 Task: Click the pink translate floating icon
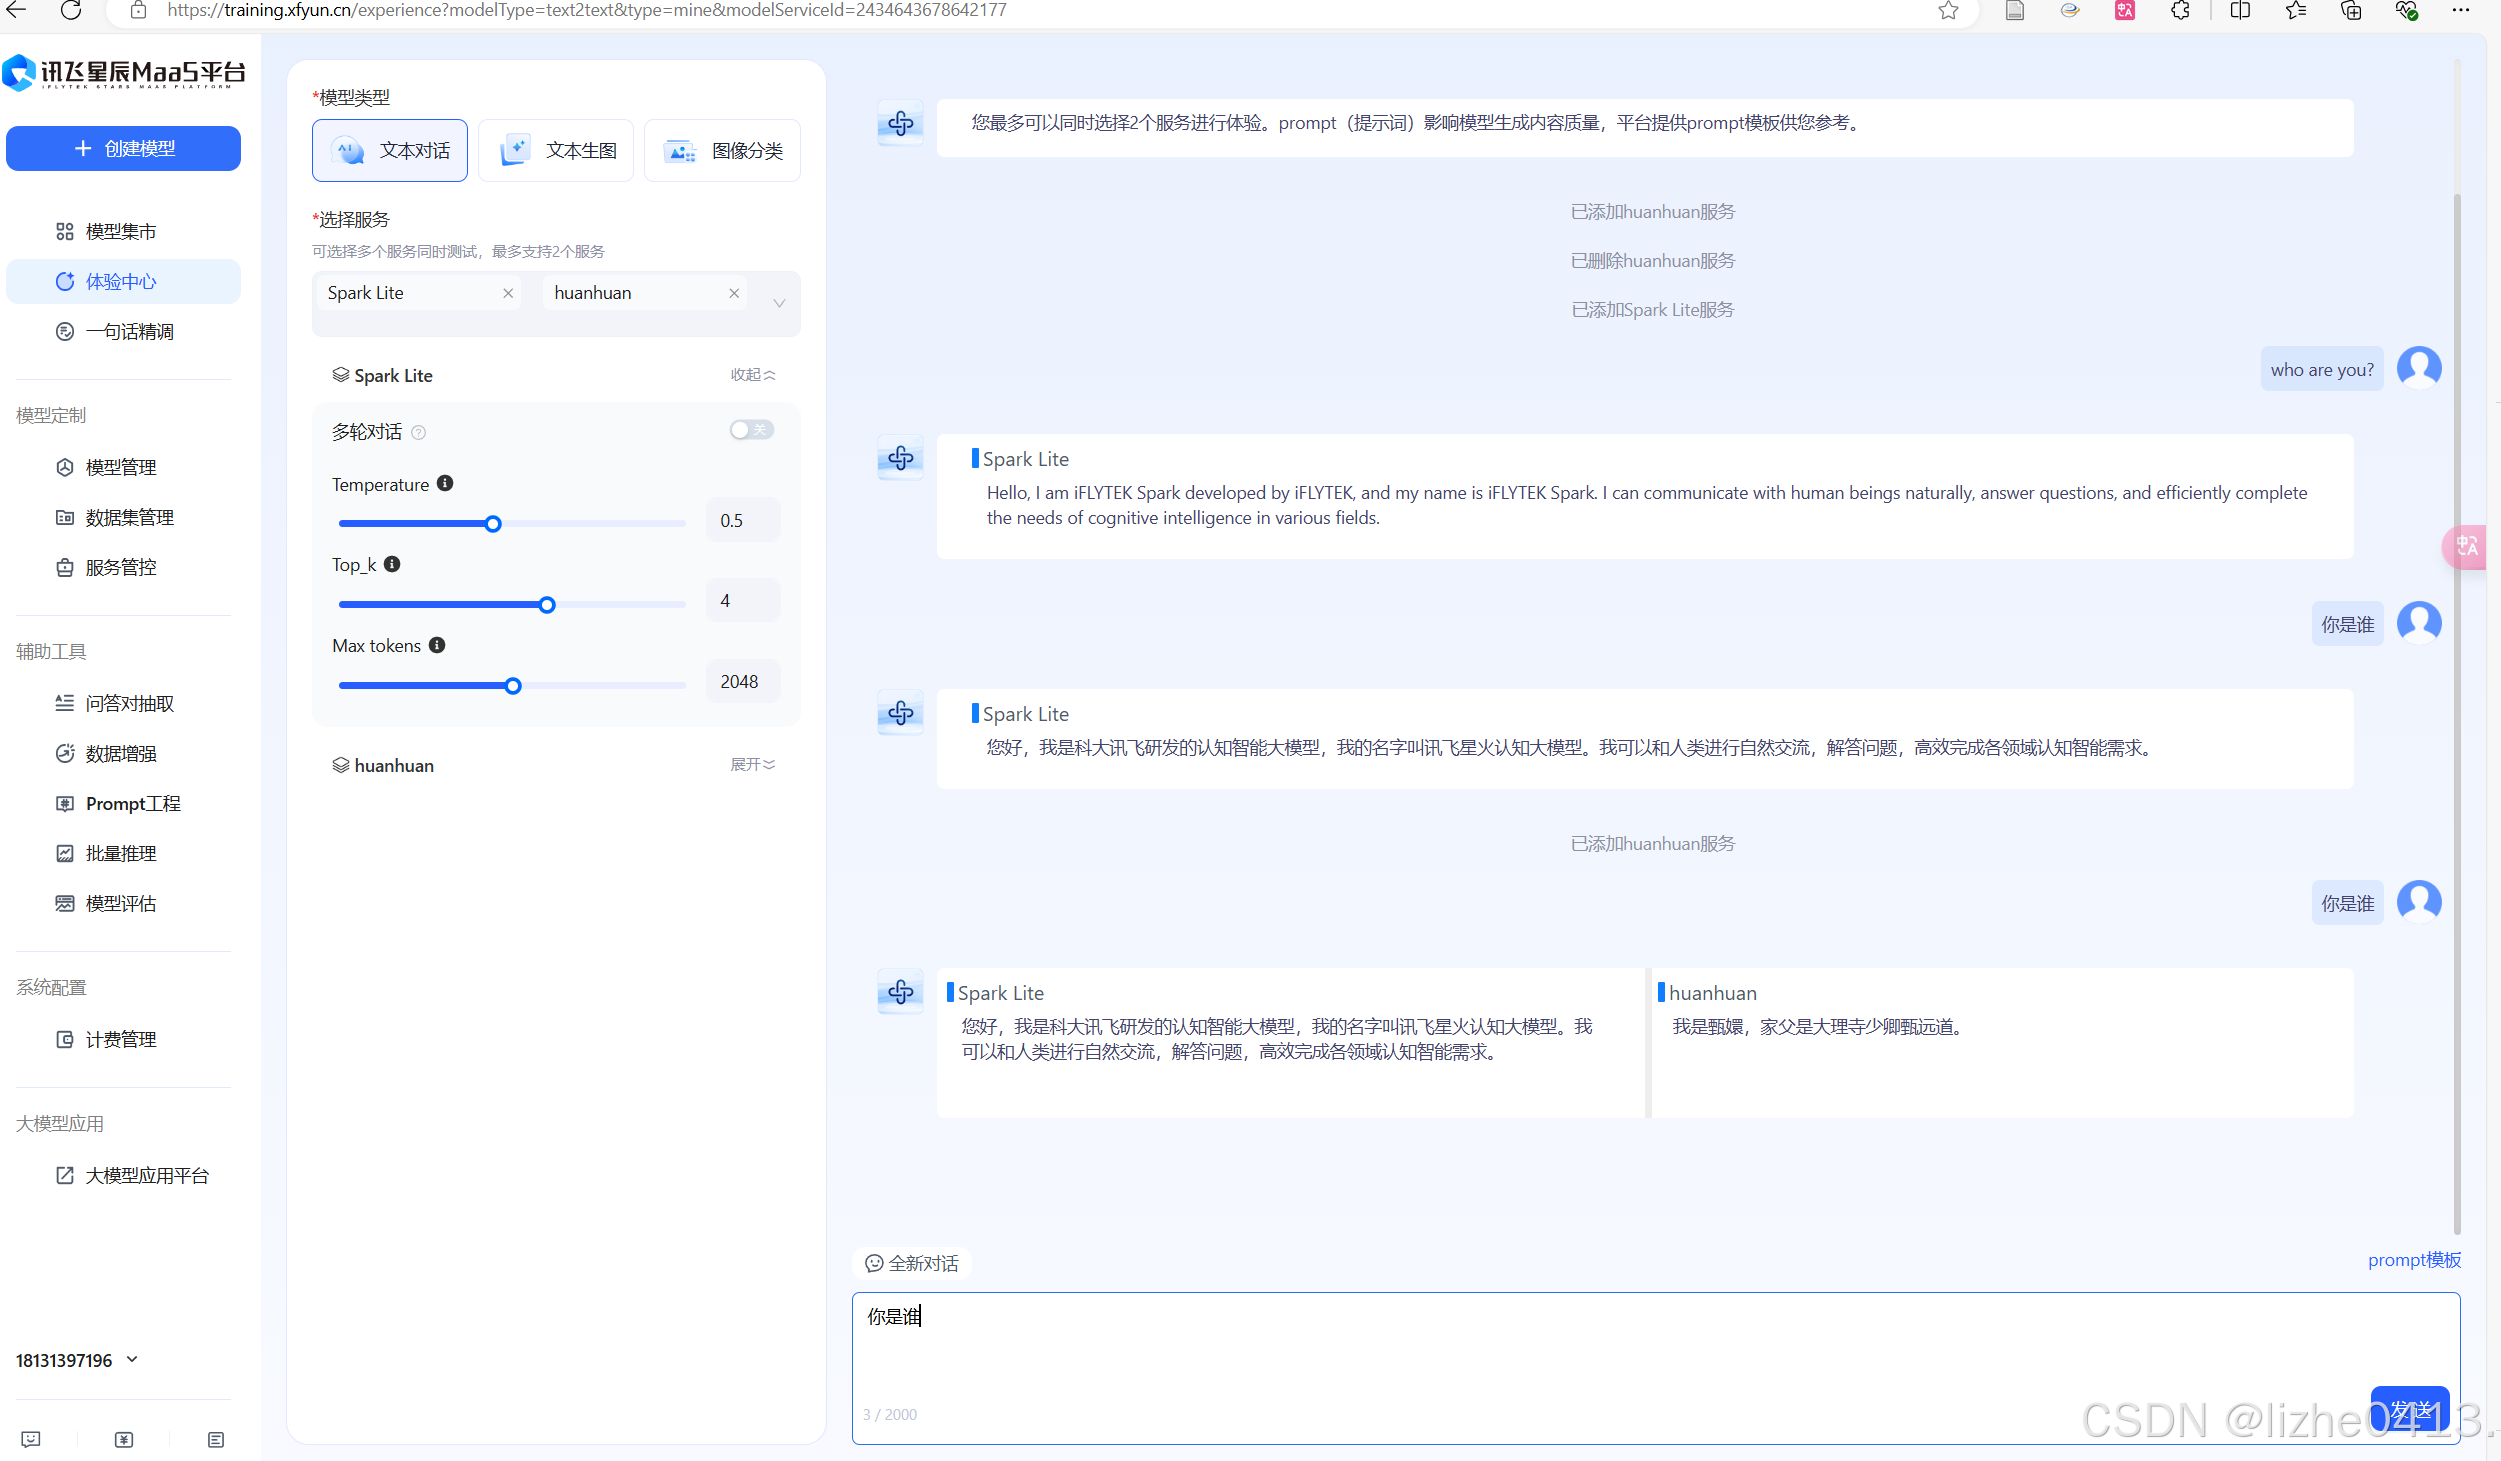pos(2466,546)
